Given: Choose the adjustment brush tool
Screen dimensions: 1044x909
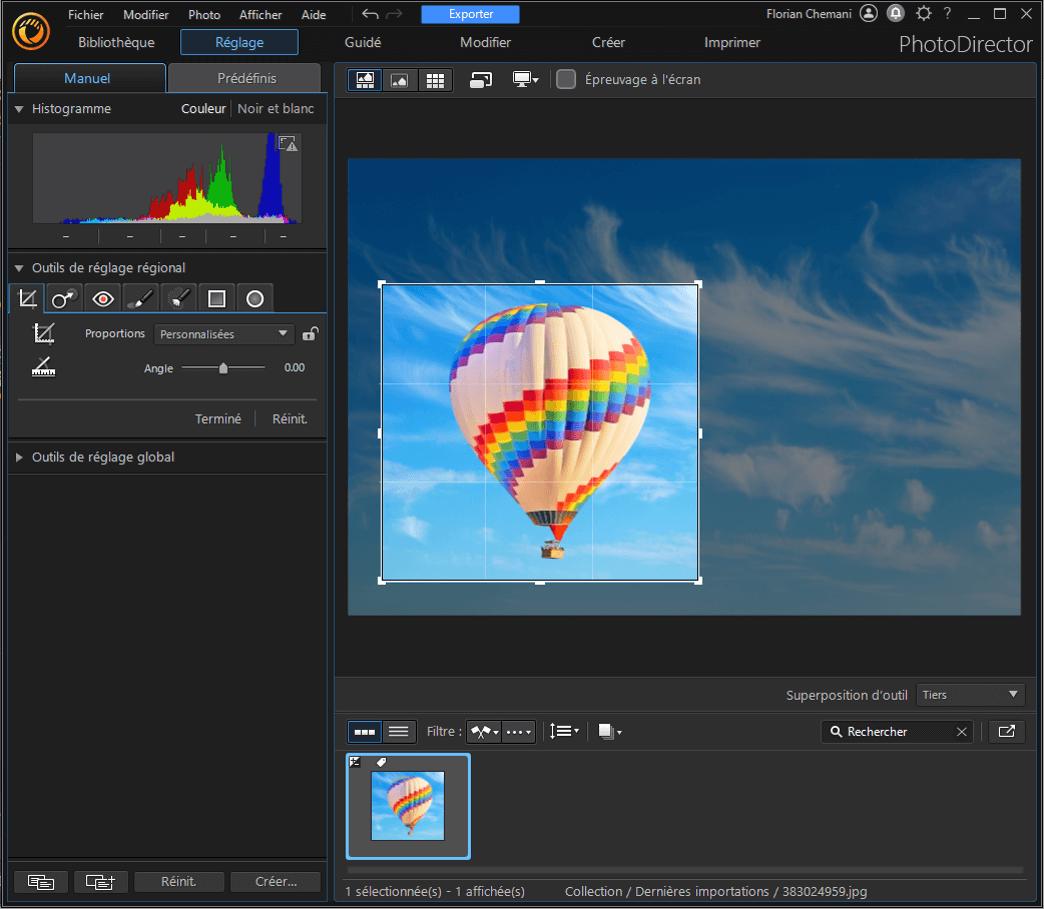Looking at the screenshot, I should click(141, 298).
